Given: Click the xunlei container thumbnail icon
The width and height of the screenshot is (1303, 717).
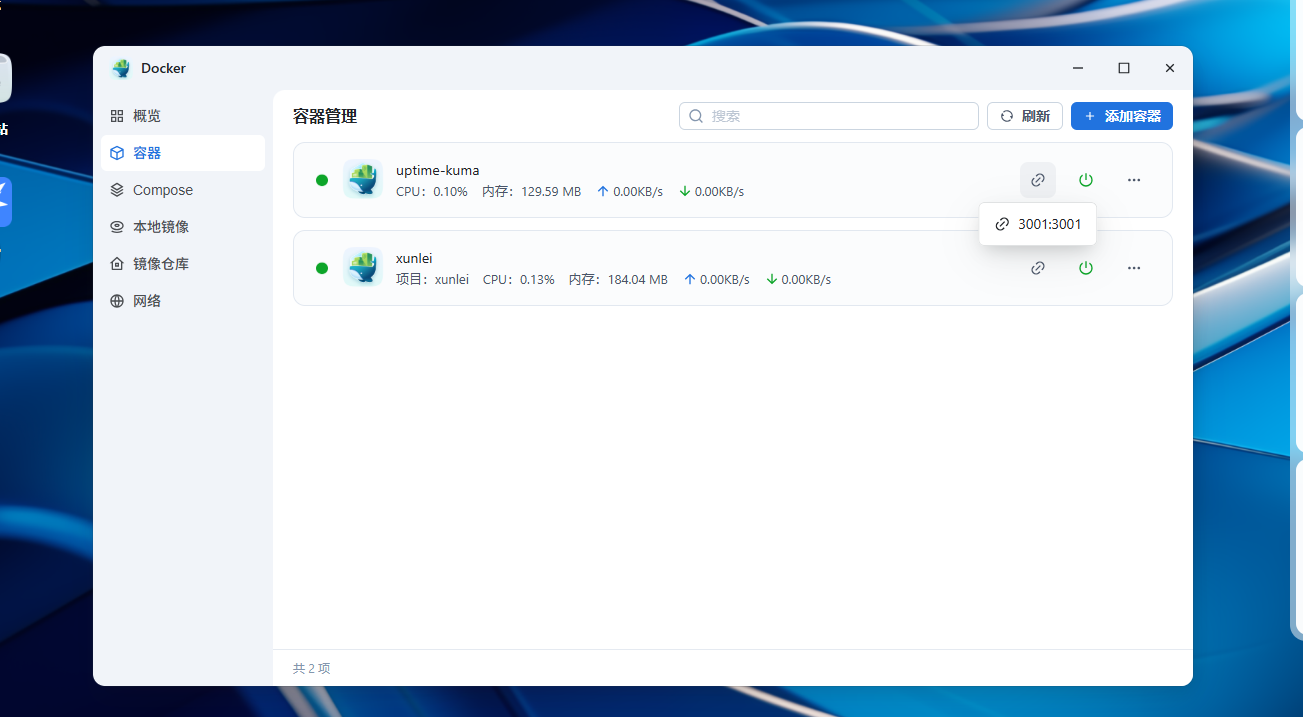Looking at the screenshot, I should pyautogui.click(x=363, y=268).
